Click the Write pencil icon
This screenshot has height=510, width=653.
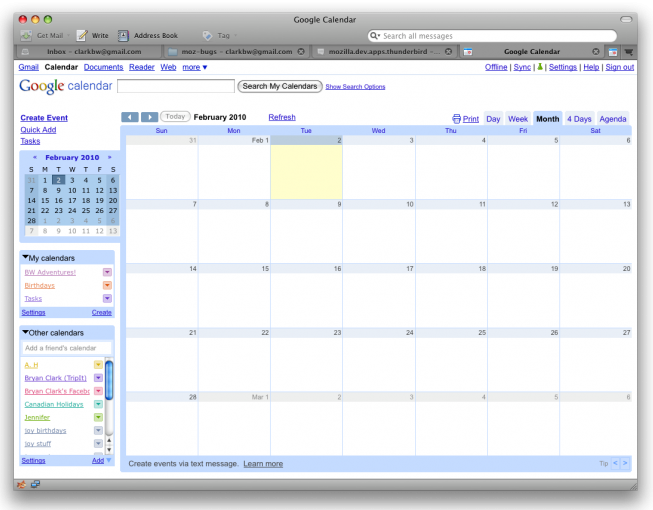[x=82, y=36]
